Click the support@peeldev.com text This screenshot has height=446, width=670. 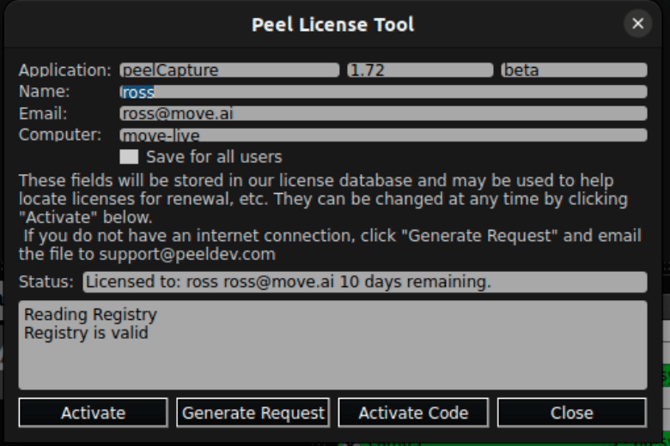[187, 254]
